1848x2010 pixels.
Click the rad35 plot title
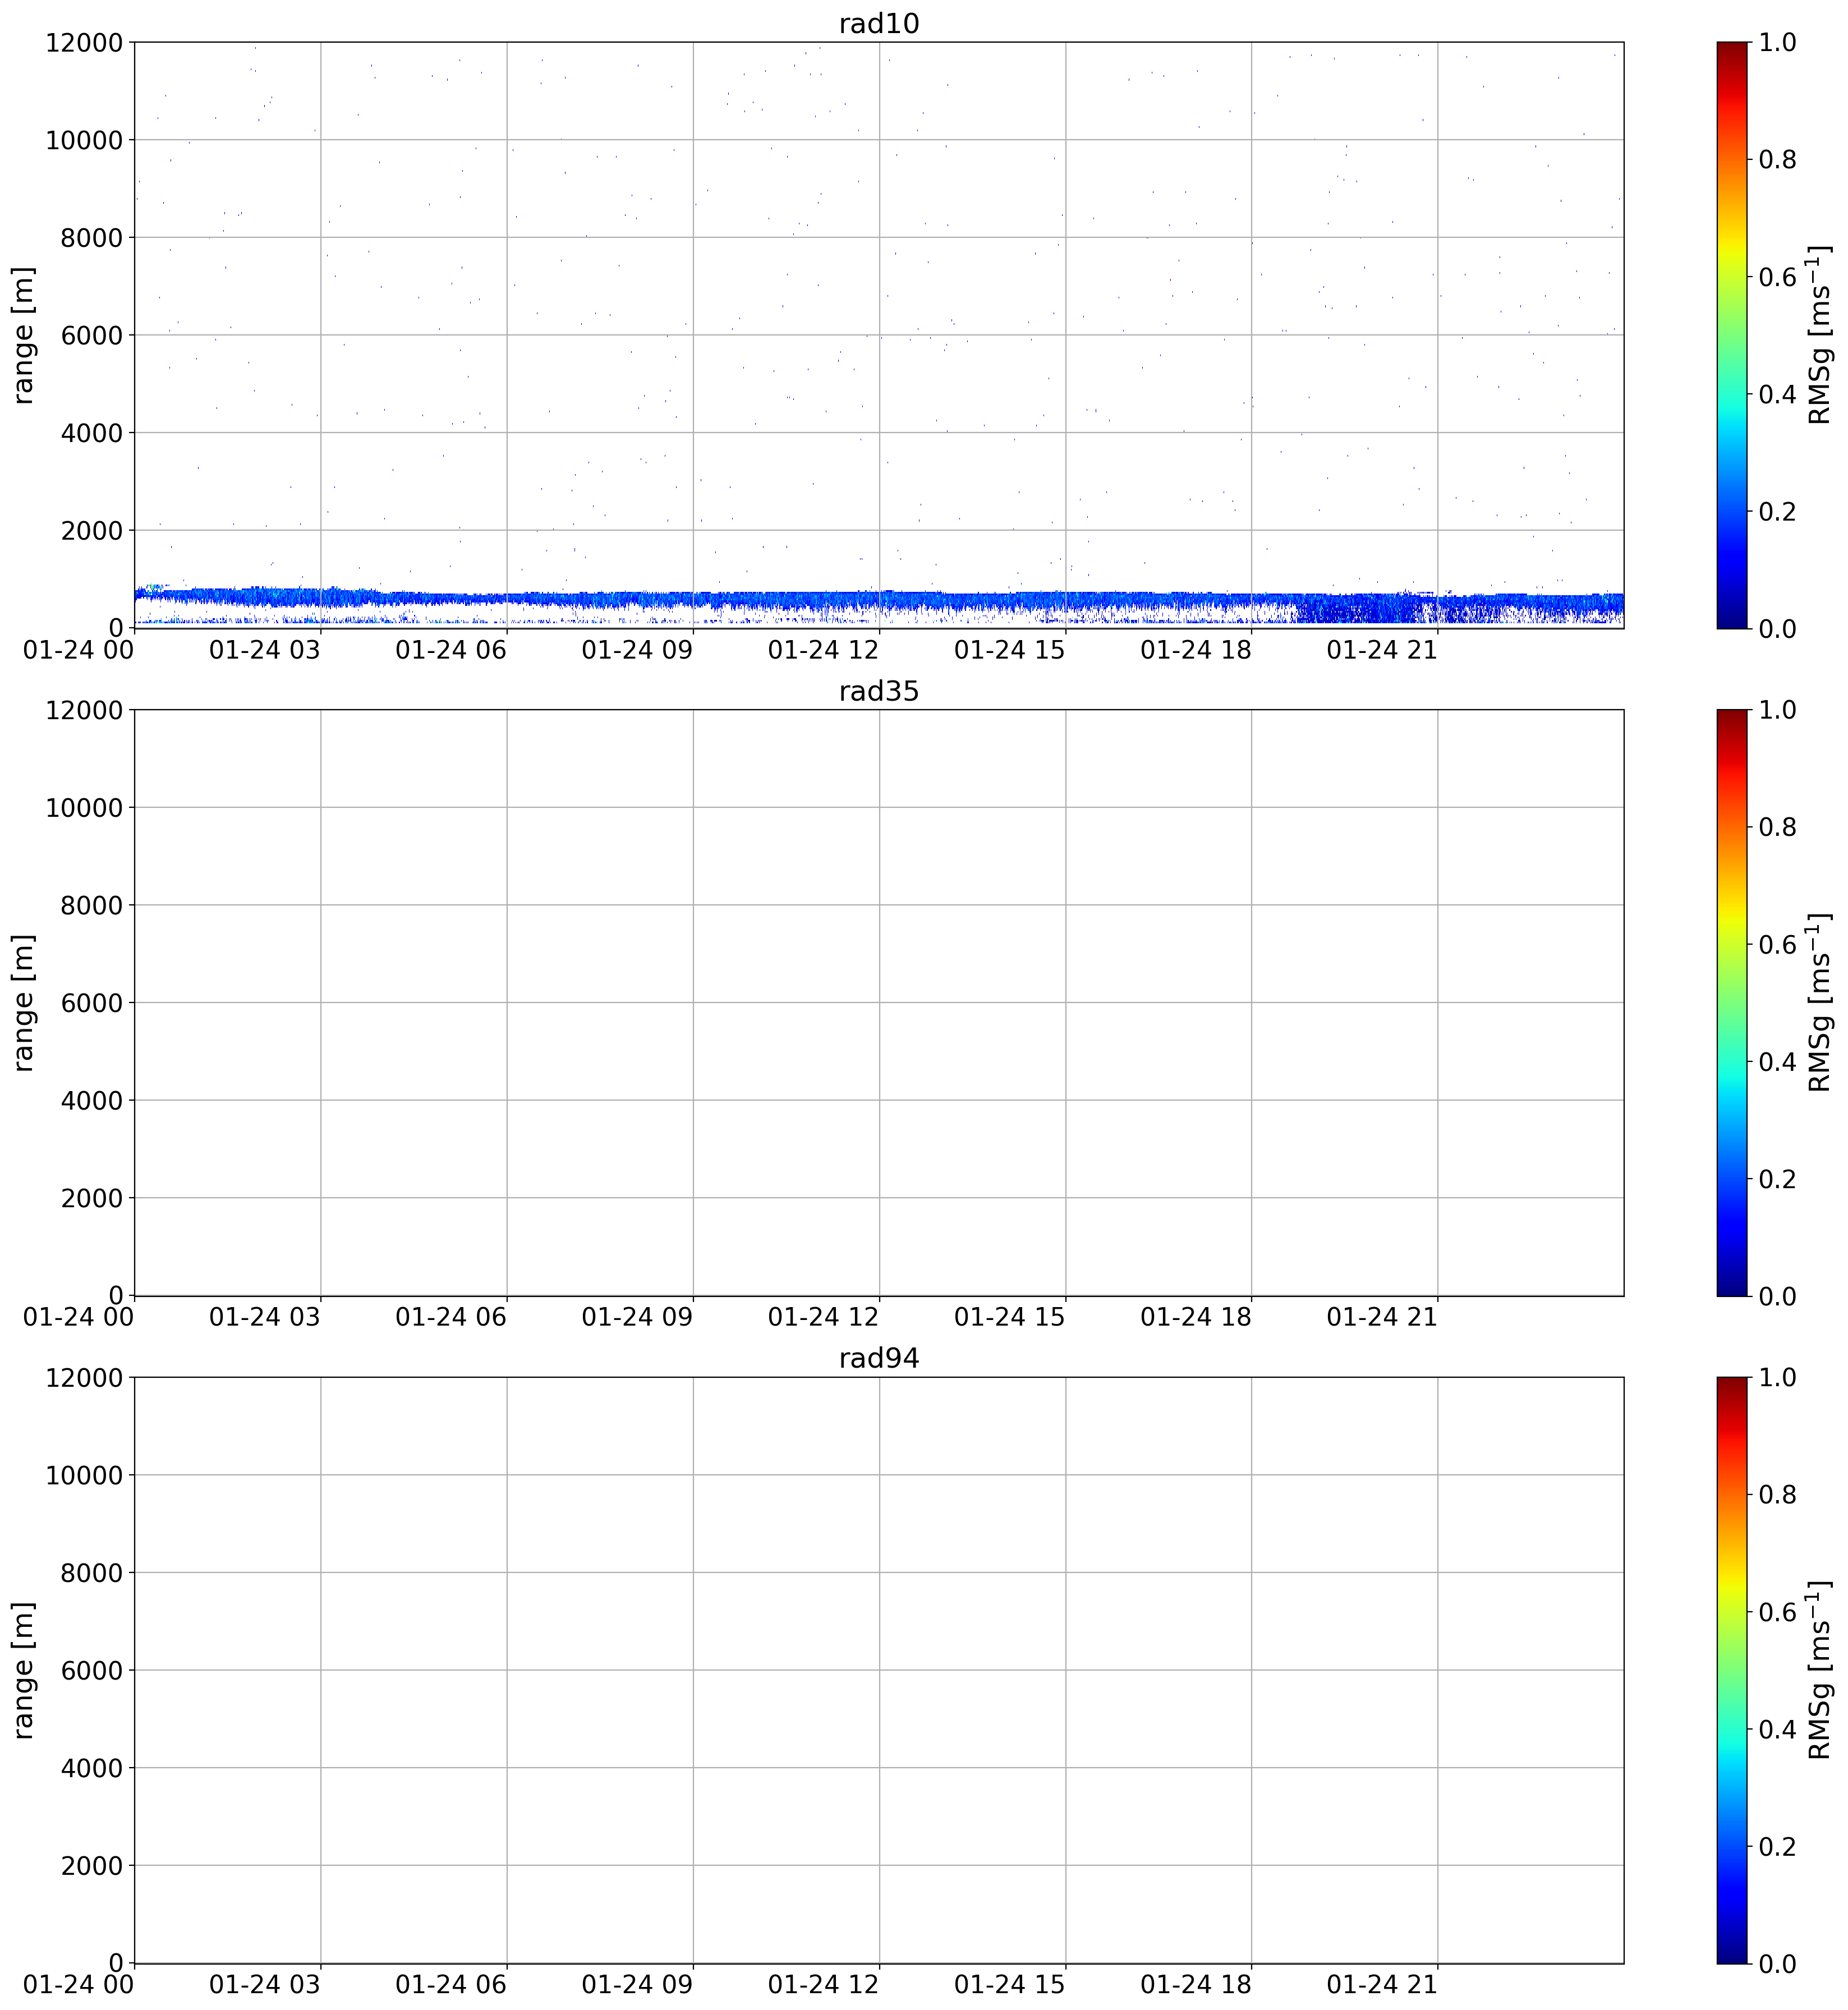(879, 691)
